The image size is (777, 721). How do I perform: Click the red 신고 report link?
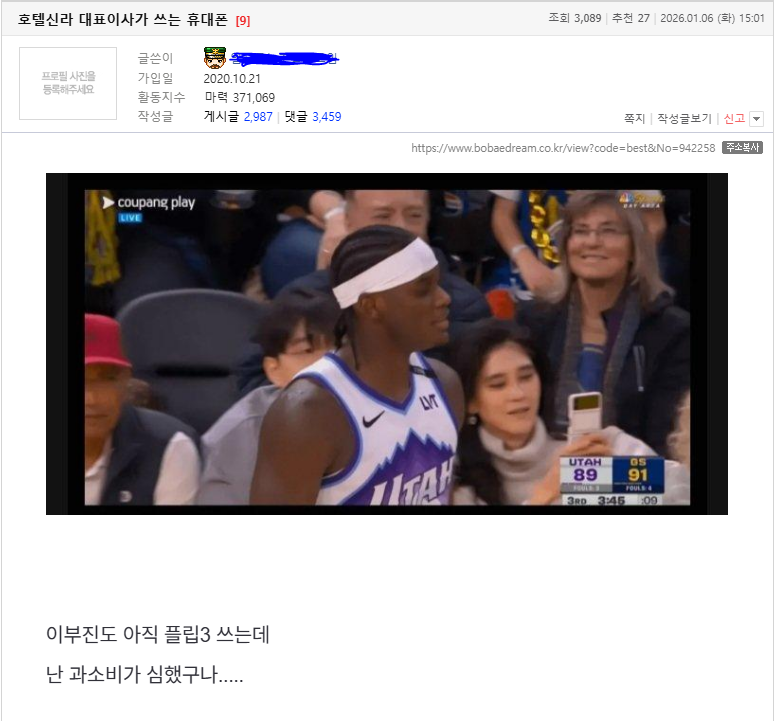pos(734,119)
